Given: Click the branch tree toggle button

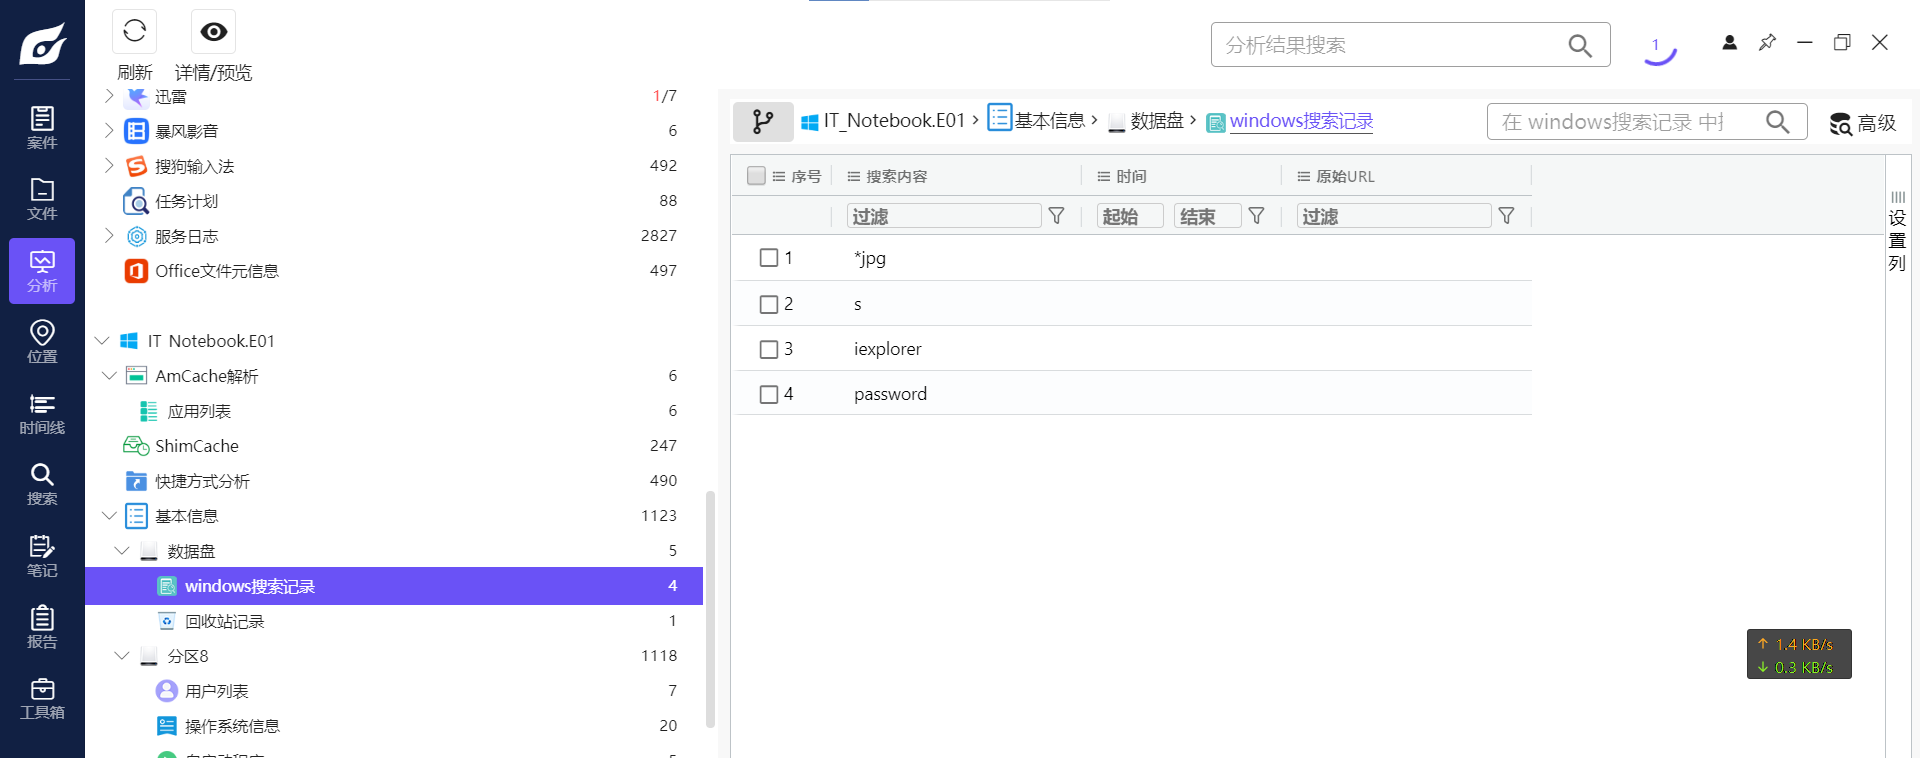Looking at the screenshot, I should (763, 121).
